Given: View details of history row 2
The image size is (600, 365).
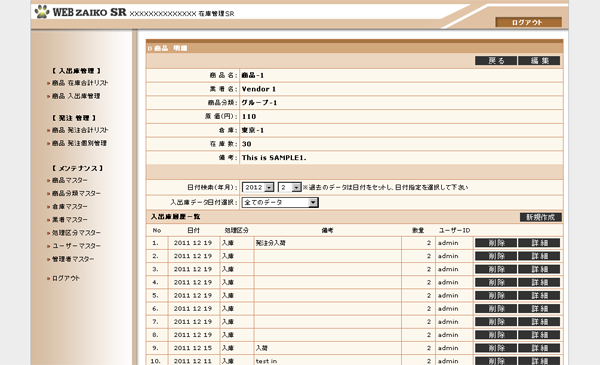Looking at the screenshot, I should [539, 256].
